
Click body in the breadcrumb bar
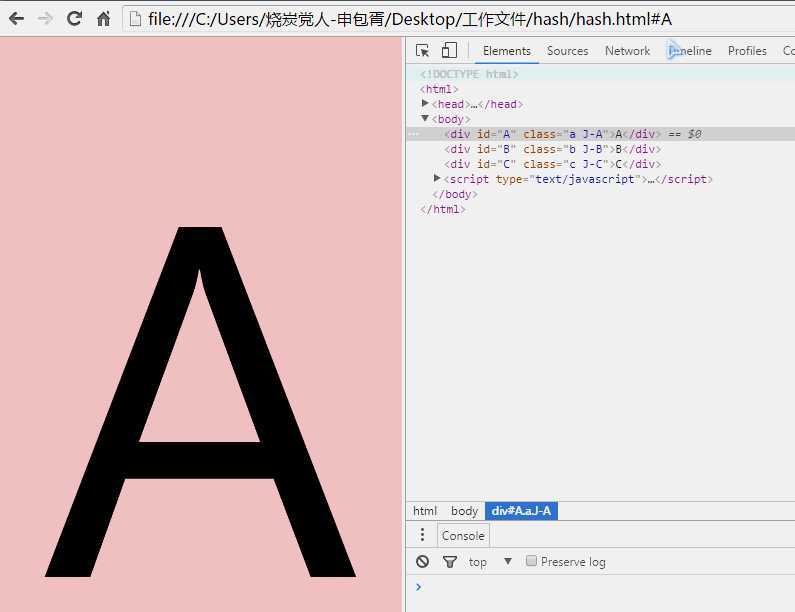point(464,511)
